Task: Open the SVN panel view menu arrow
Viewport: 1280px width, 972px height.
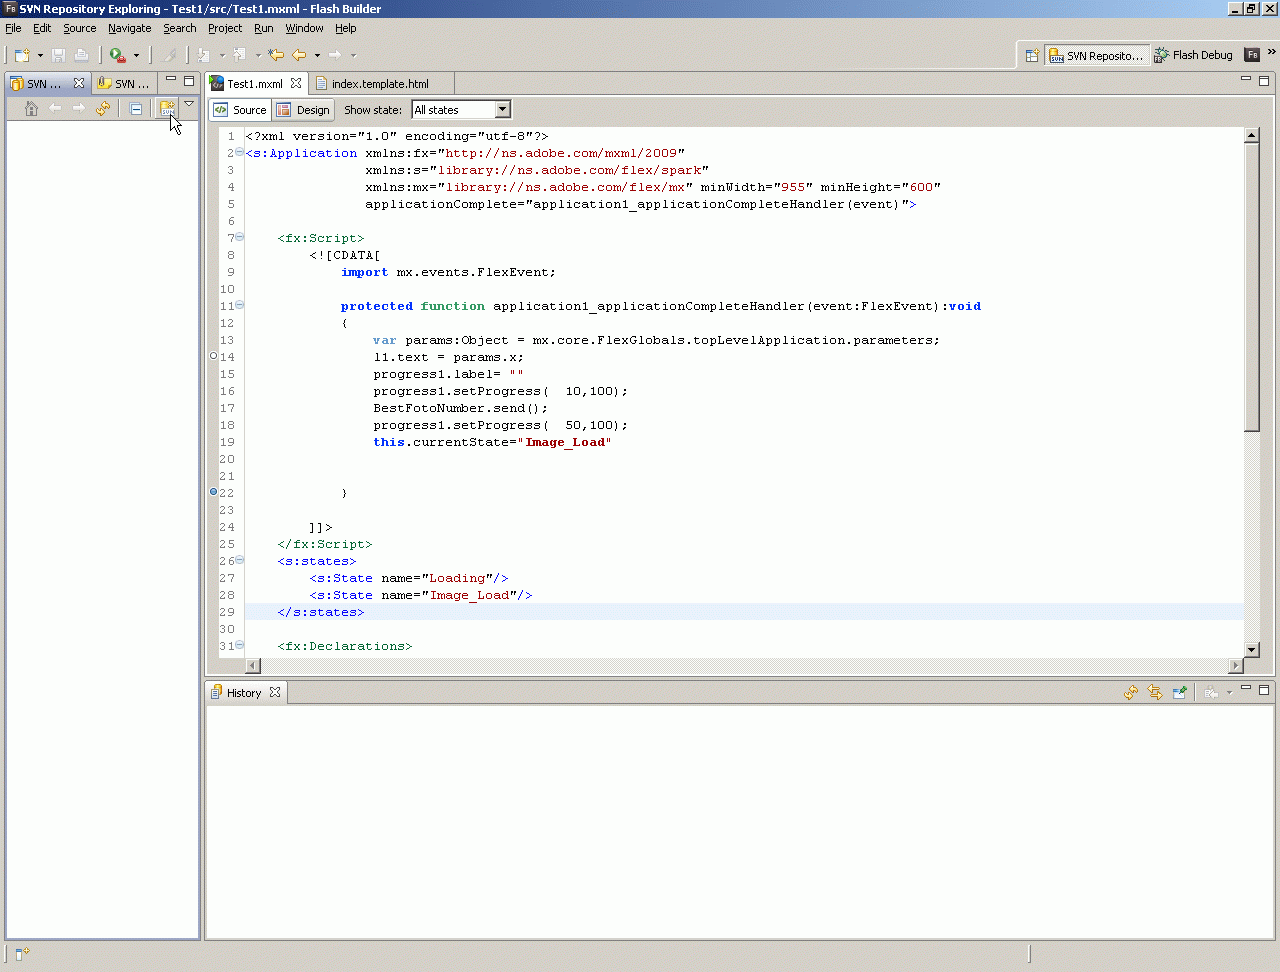Action: [189, 104]
